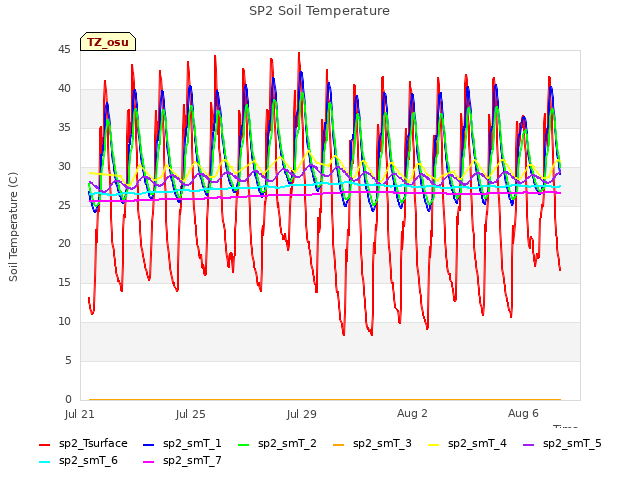Click the 20 y-axis tick label
The image size is (640, 480).
pyautogui.click(x=64, y=244)
